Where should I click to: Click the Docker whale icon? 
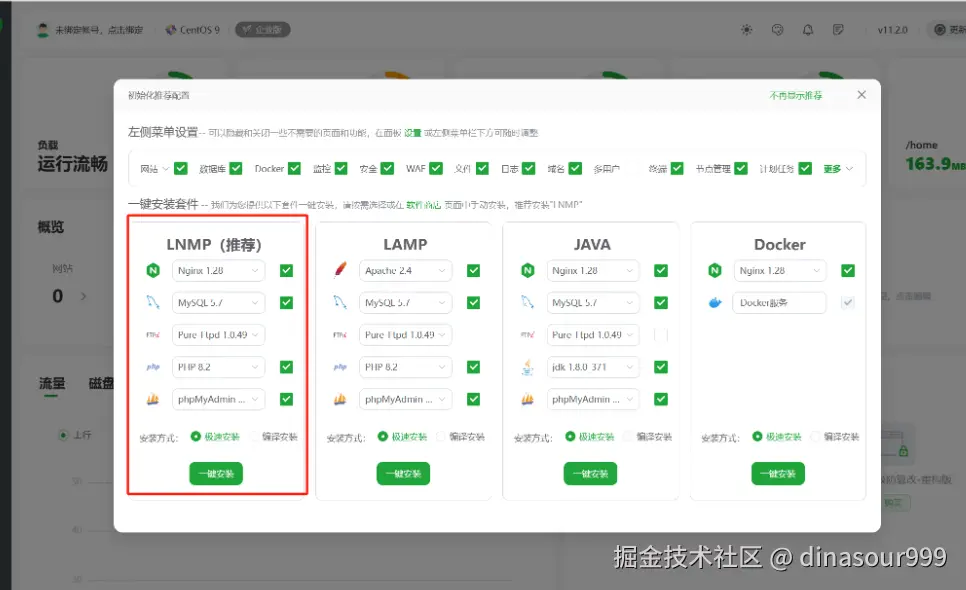715,302
